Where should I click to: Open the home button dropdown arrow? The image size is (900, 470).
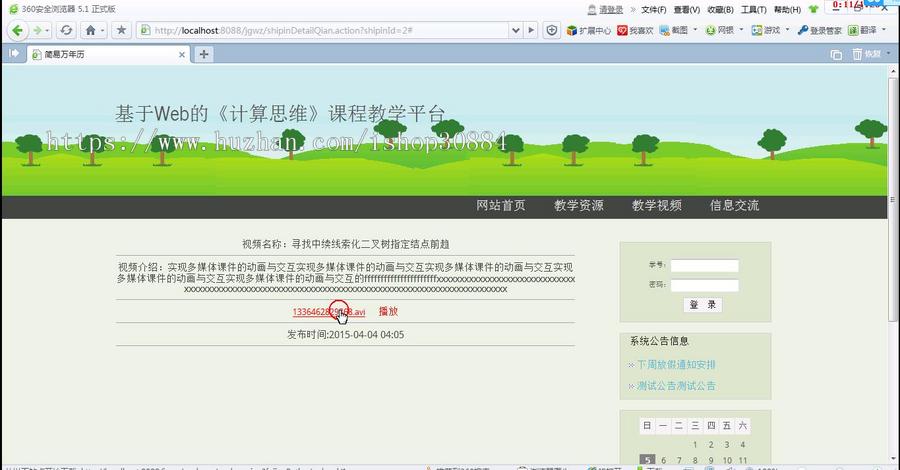[x=103, y=30]
